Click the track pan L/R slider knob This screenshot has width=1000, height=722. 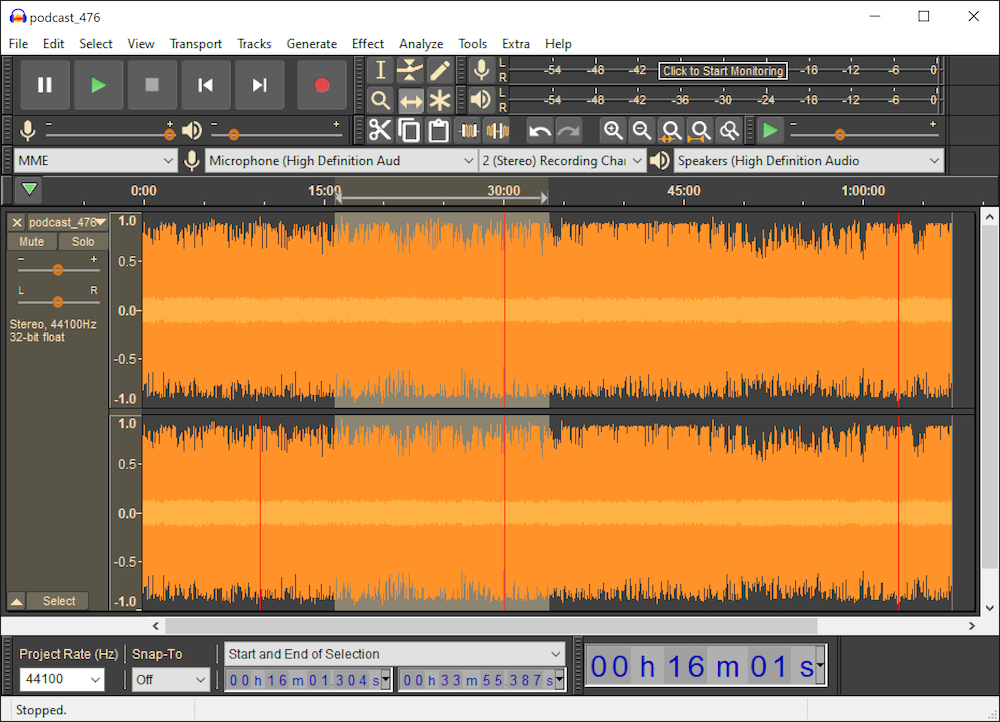coord(58,302)
